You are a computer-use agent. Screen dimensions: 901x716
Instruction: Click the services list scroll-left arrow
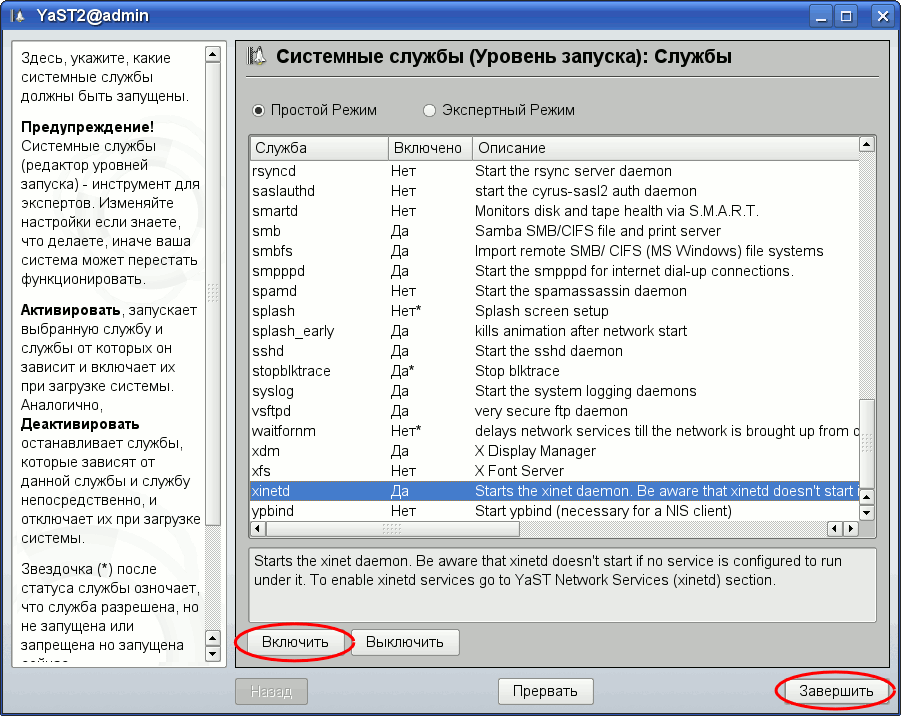click(x=258, y=529)
